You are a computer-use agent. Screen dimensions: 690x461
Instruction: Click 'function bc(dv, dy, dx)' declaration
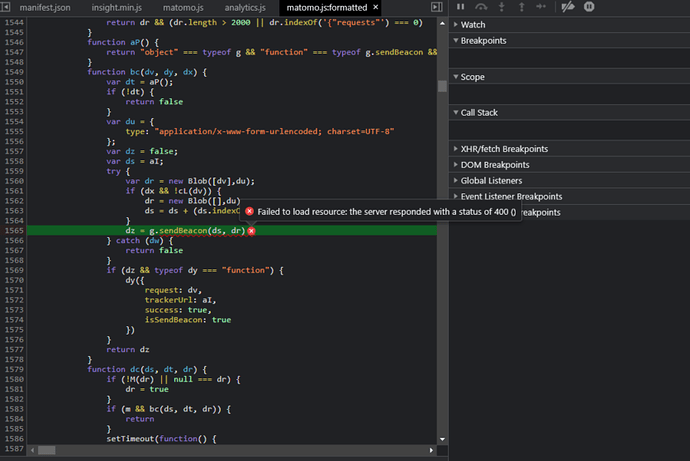coord(147,72)
